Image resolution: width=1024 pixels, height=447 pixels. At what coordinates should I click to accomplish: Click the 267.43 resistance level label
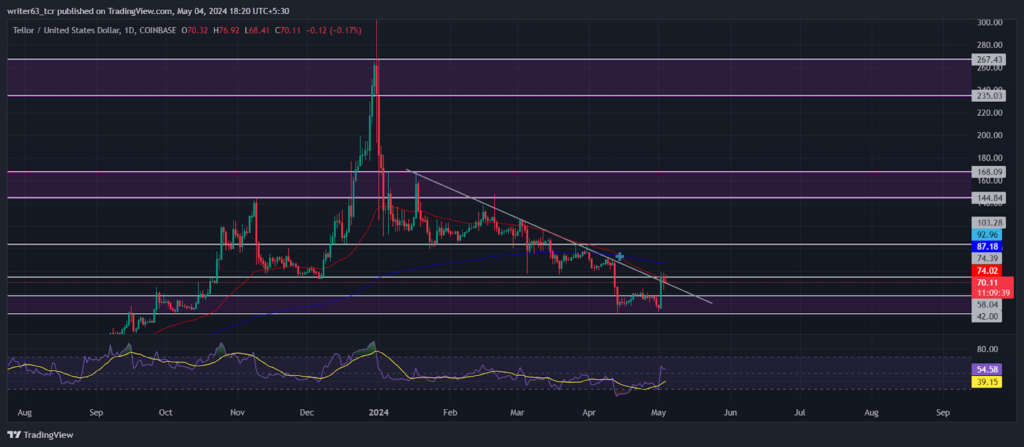click(986, 59)
